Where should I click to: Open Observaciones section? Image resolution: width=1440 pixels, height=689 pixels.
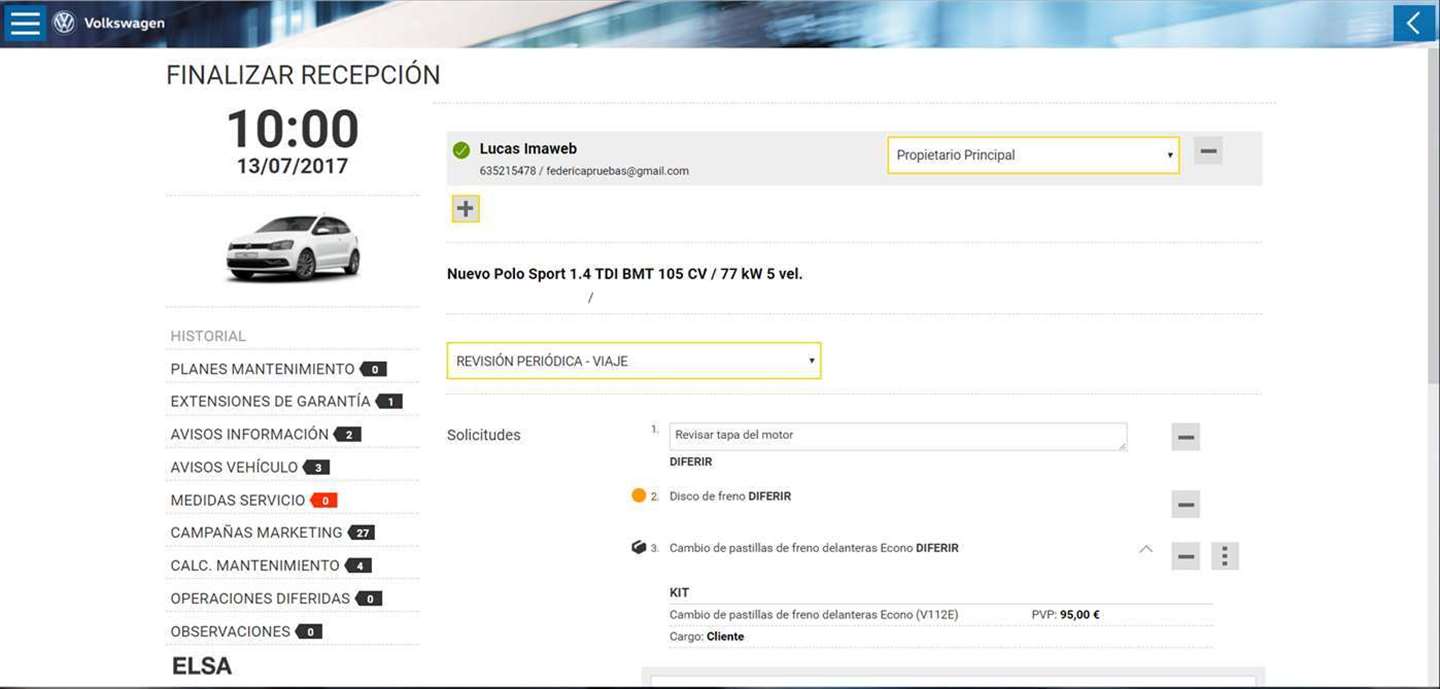230,632
